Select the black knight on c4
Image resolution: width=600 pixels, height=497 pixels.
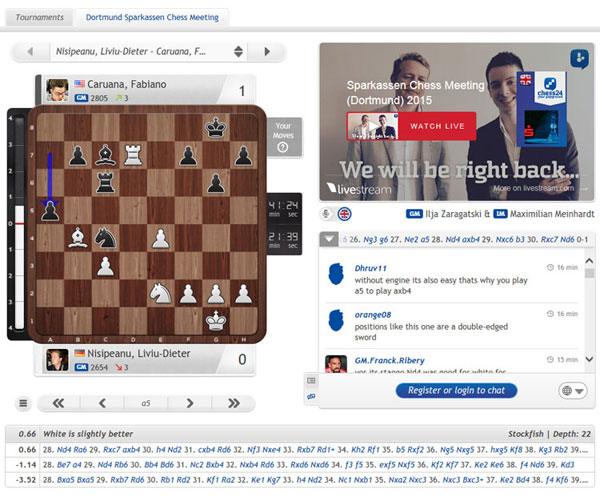[106, 238]
